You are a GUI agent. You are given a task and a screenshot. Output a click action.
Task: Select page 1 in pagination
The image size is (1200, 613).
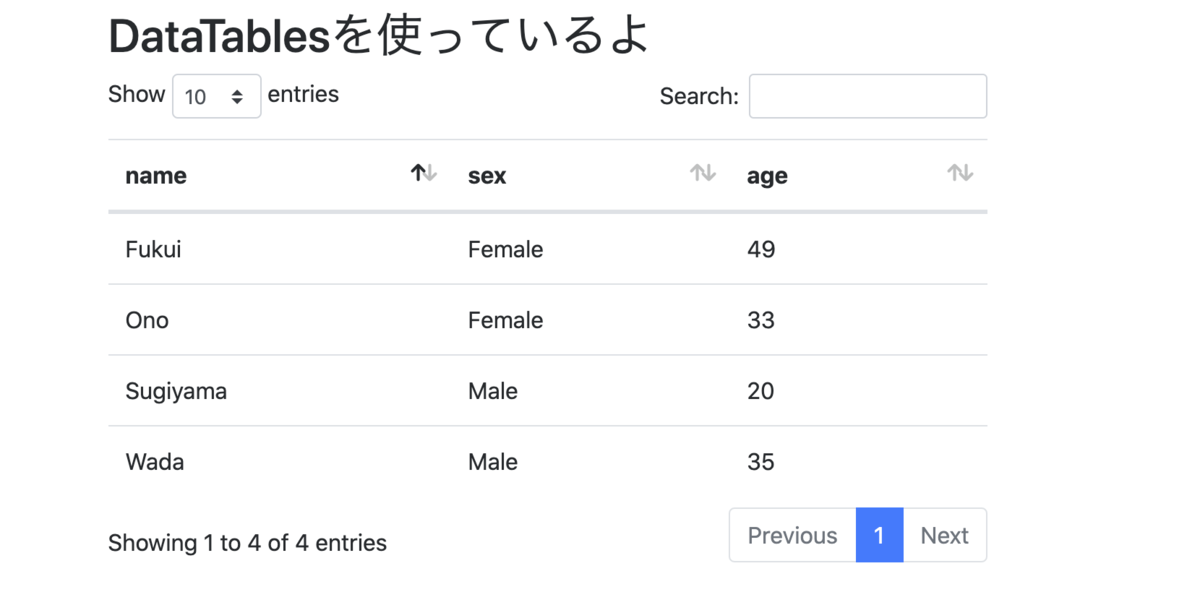pos(880,535)
